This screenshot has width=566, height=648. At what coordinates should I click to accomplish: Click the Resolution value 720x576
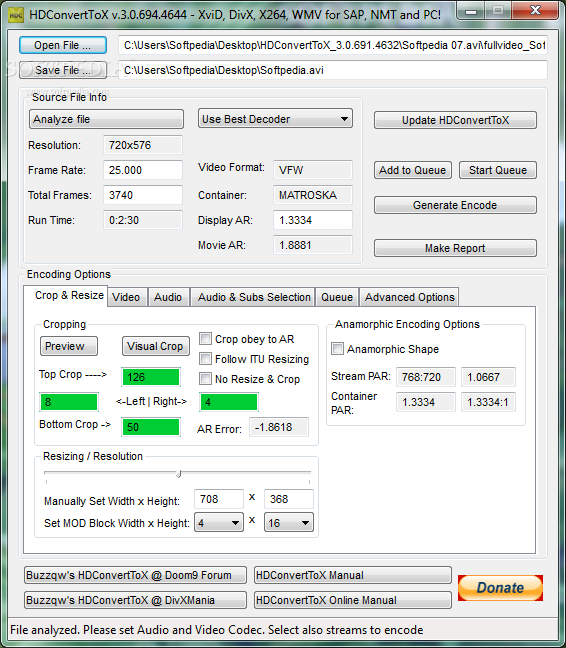click(x=143, y=145)
